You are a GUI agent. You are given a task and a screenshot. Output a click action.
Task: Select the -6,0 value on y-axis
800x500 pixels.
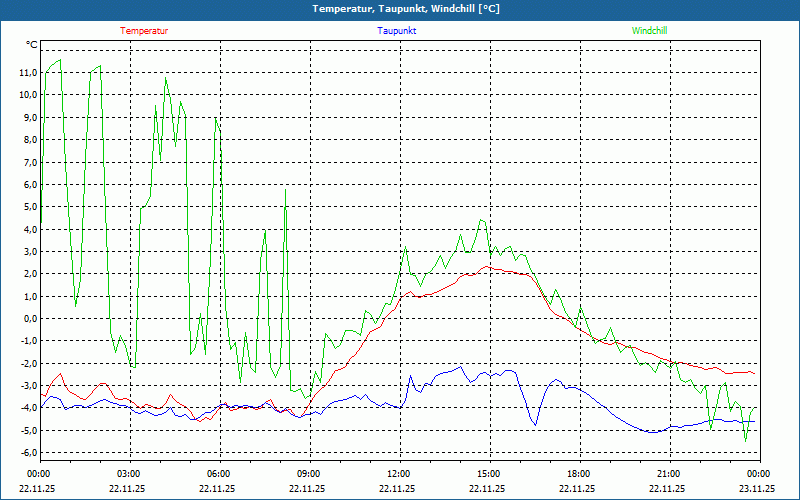27,453
